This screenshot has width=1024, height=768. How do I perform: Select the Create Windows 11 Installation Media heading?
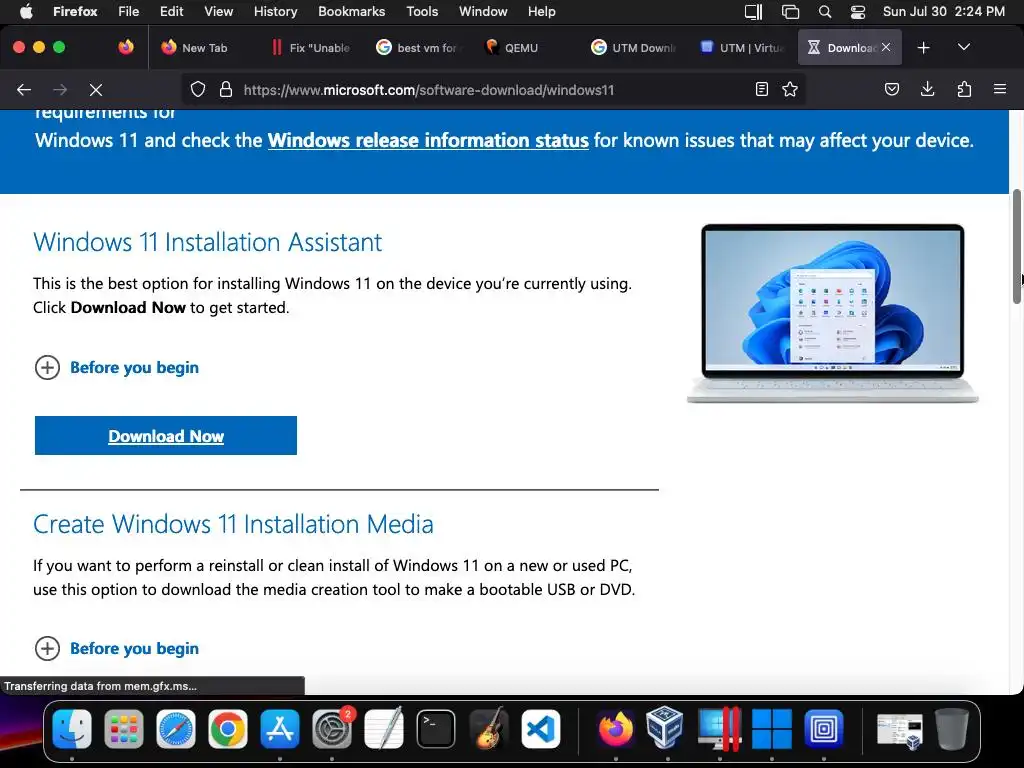click(233, 524)
